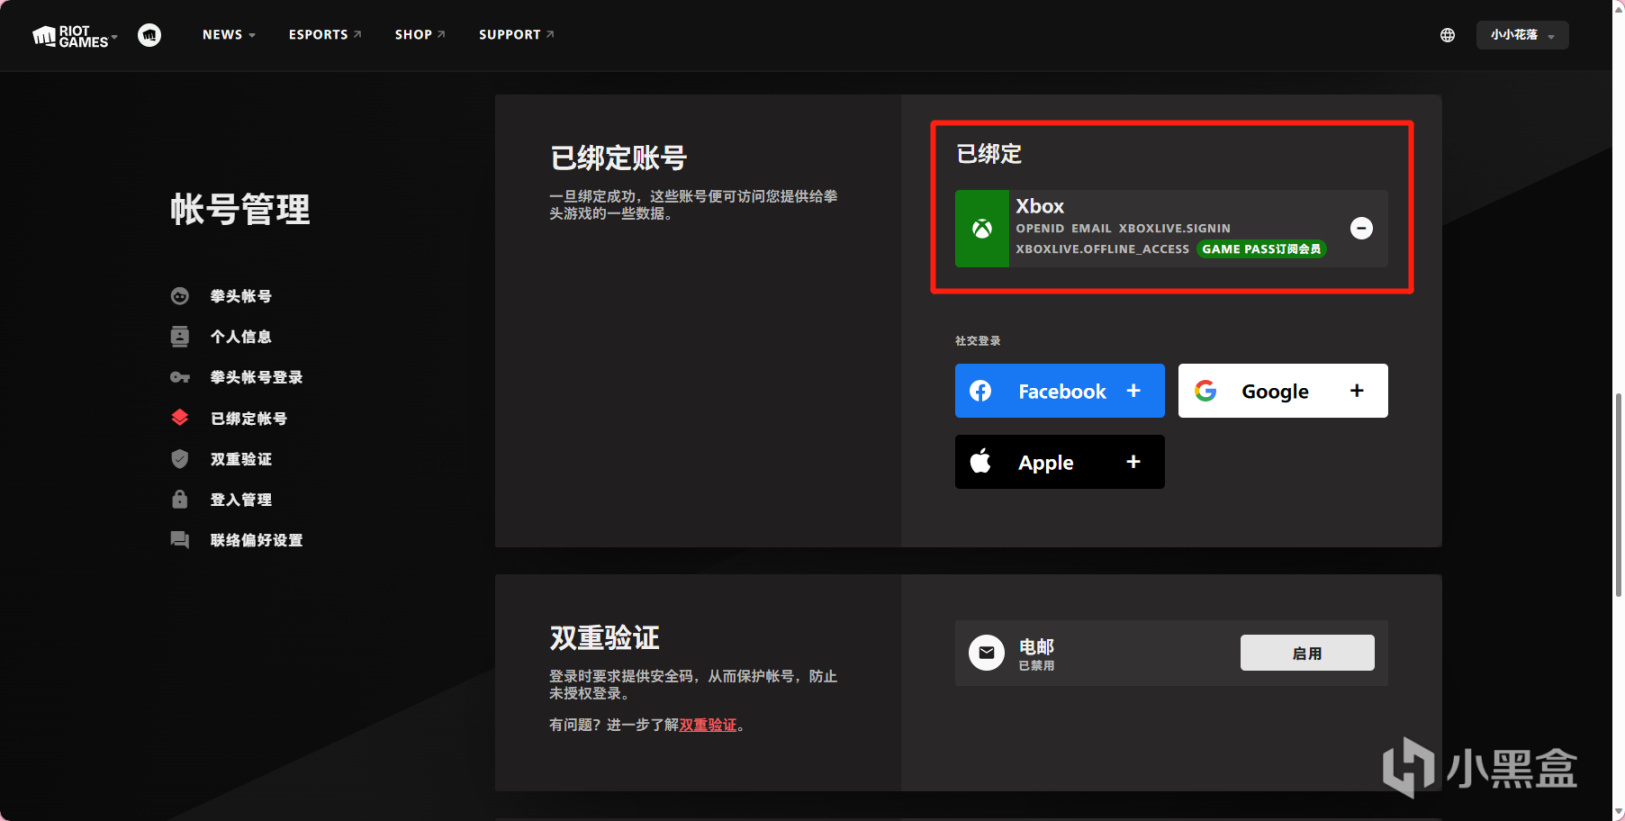
Task: Open the SHOP menu link
Action: point(420,35)
